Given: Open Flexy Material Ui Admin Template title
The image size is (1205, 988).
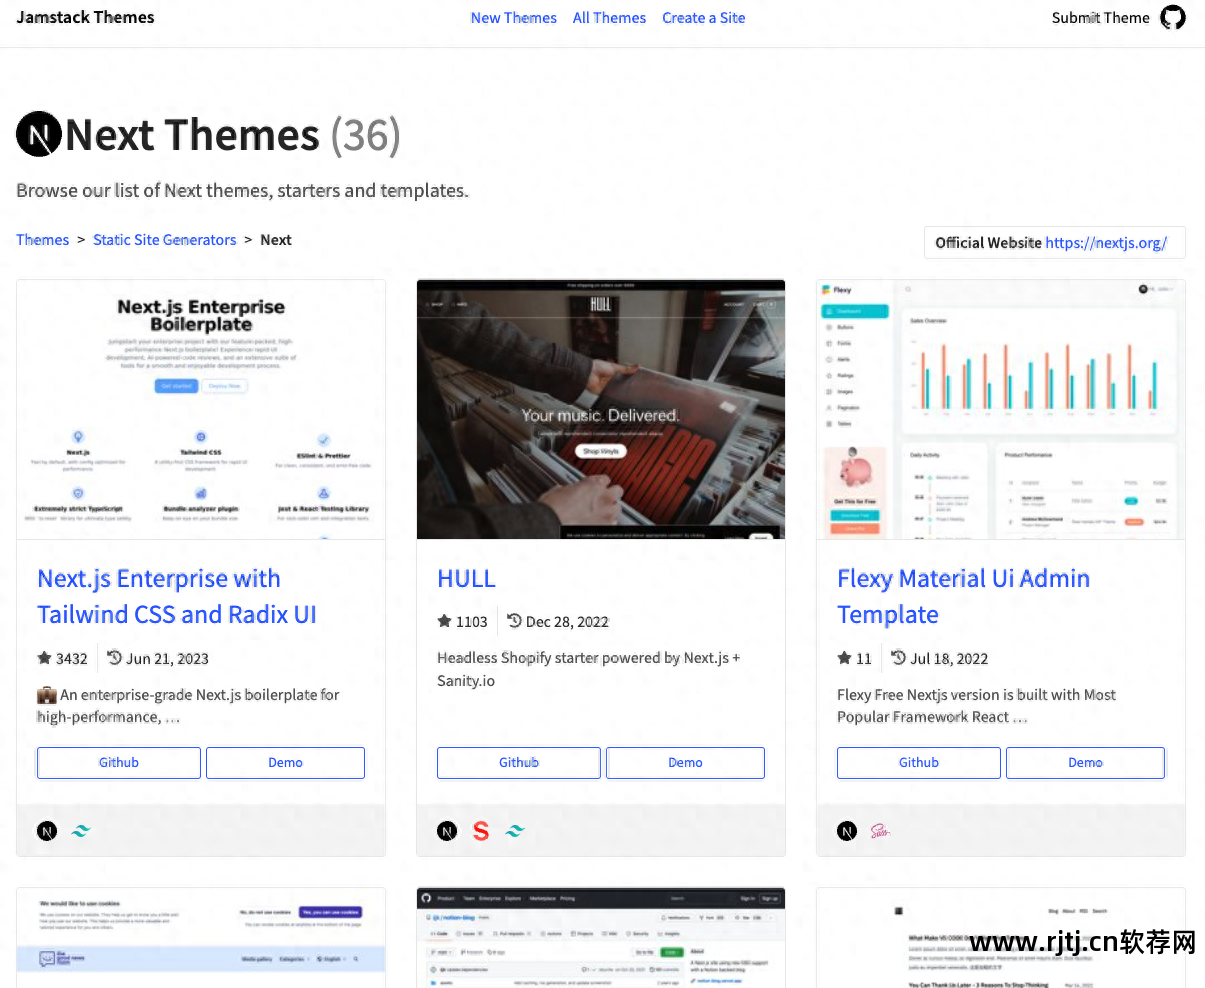Looking at the screenshot, I should [963, 596].
